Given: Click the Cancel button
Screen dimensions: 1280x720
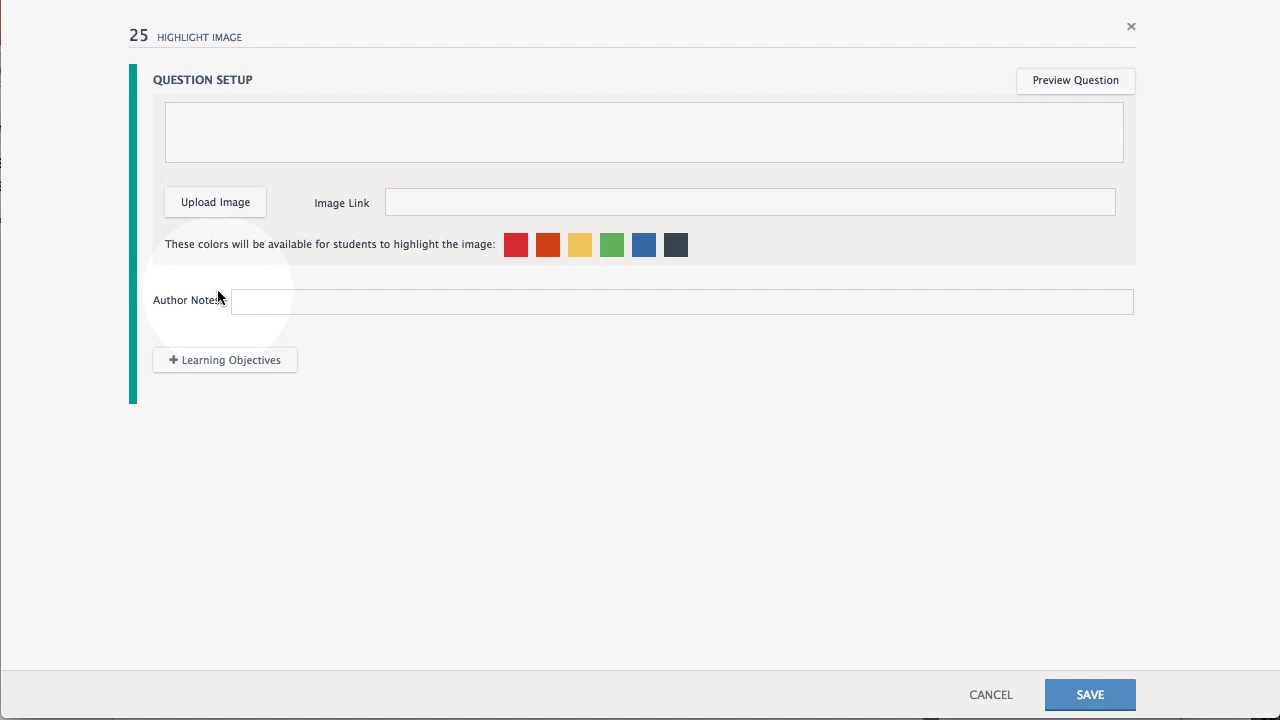Looking at the screenshot, I should 991,695.
